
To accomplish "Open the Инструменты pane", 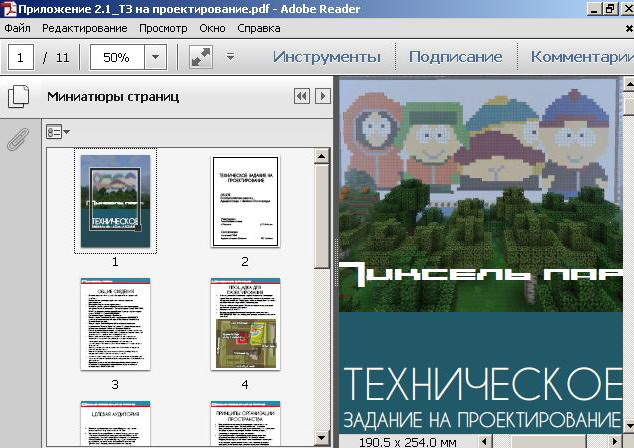I will [326, 57].
